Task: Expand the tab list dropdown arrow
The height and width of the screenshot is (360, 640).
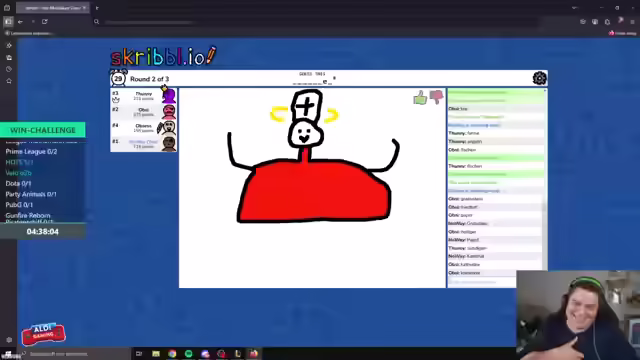Action: (x=575, y=8)
